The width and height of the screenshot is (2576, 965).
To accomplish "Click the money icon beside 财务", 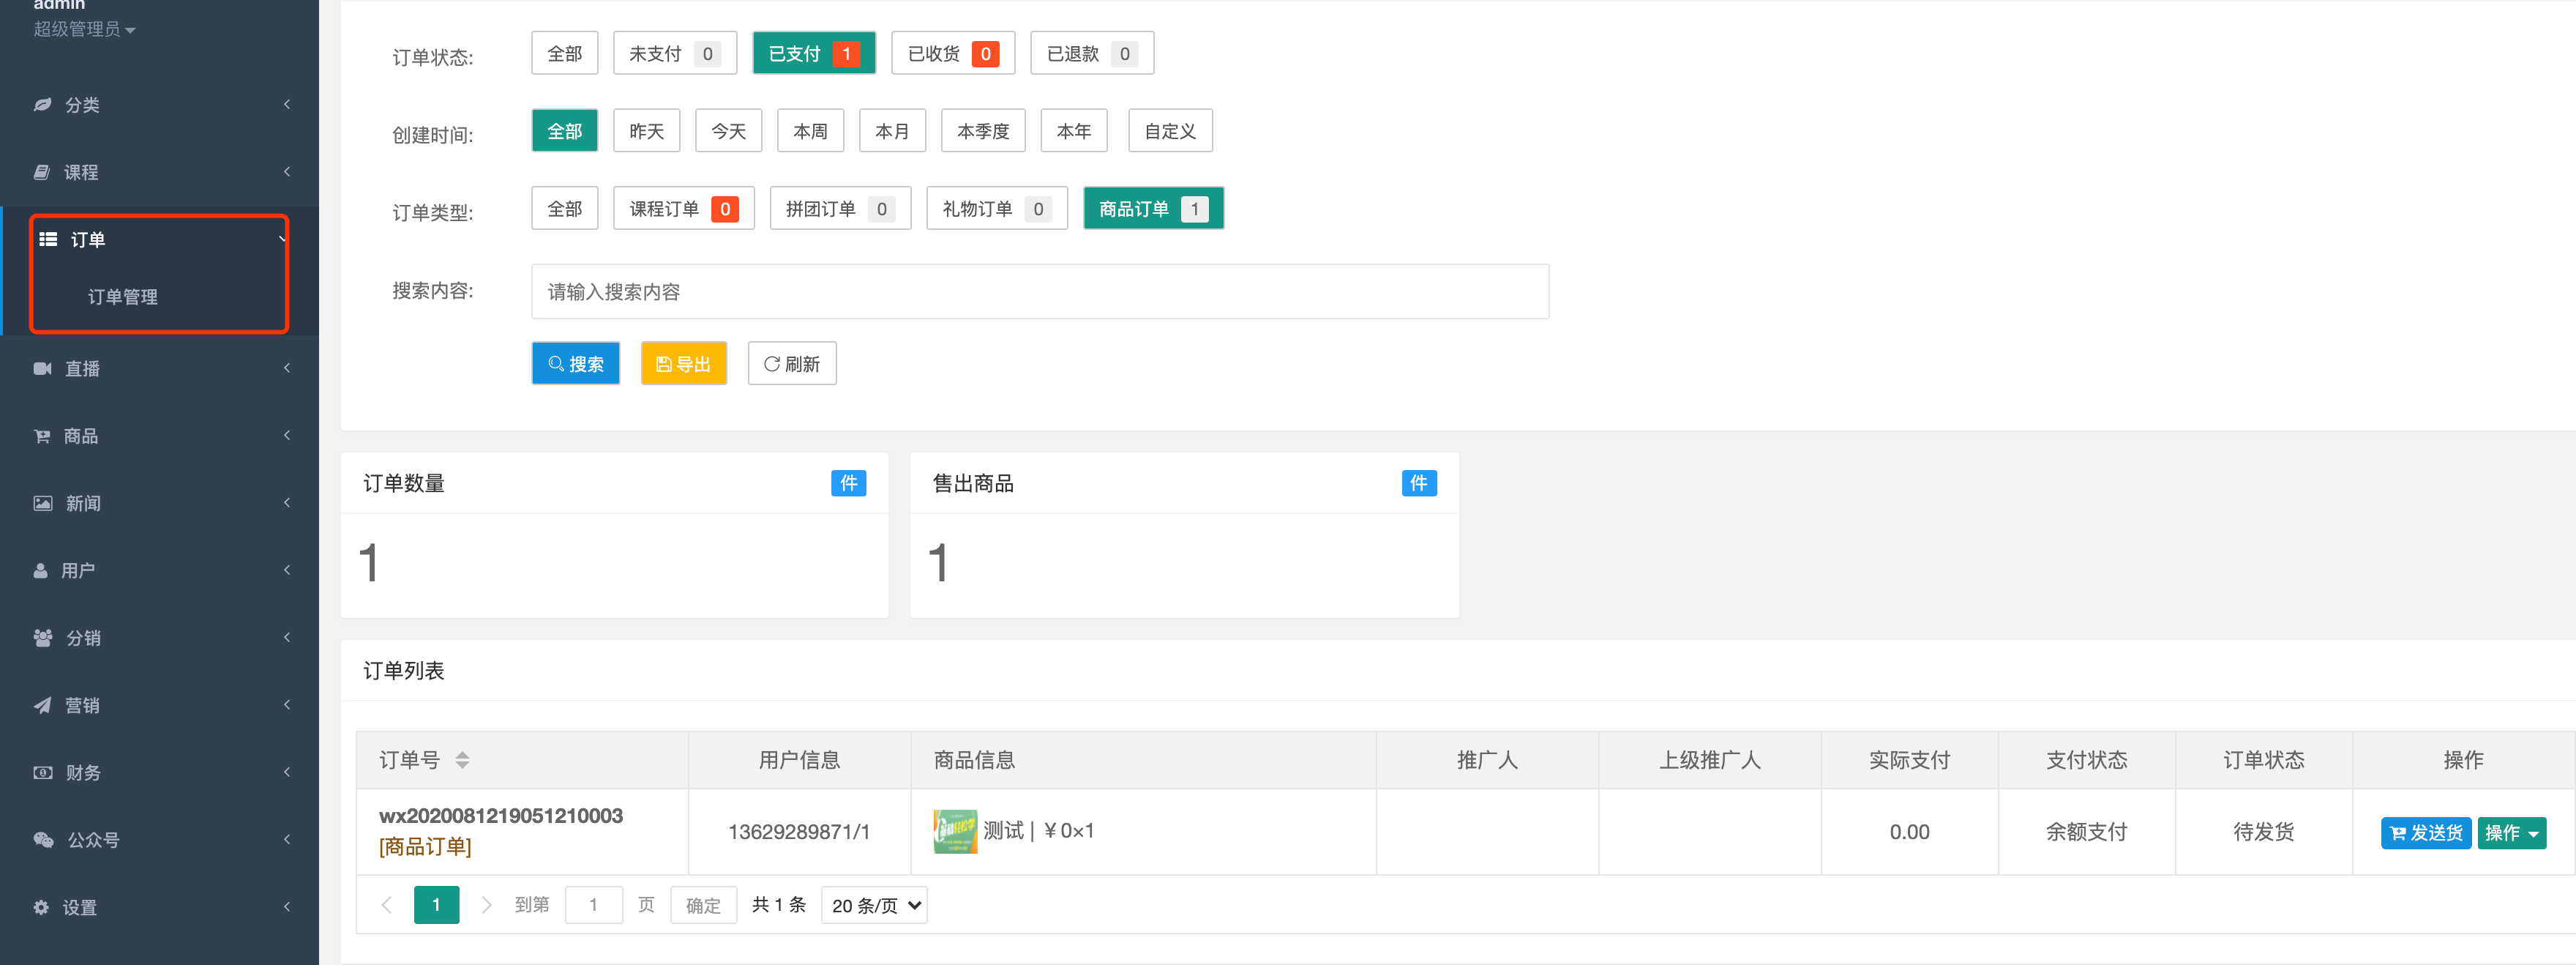I will click(43, 772).
